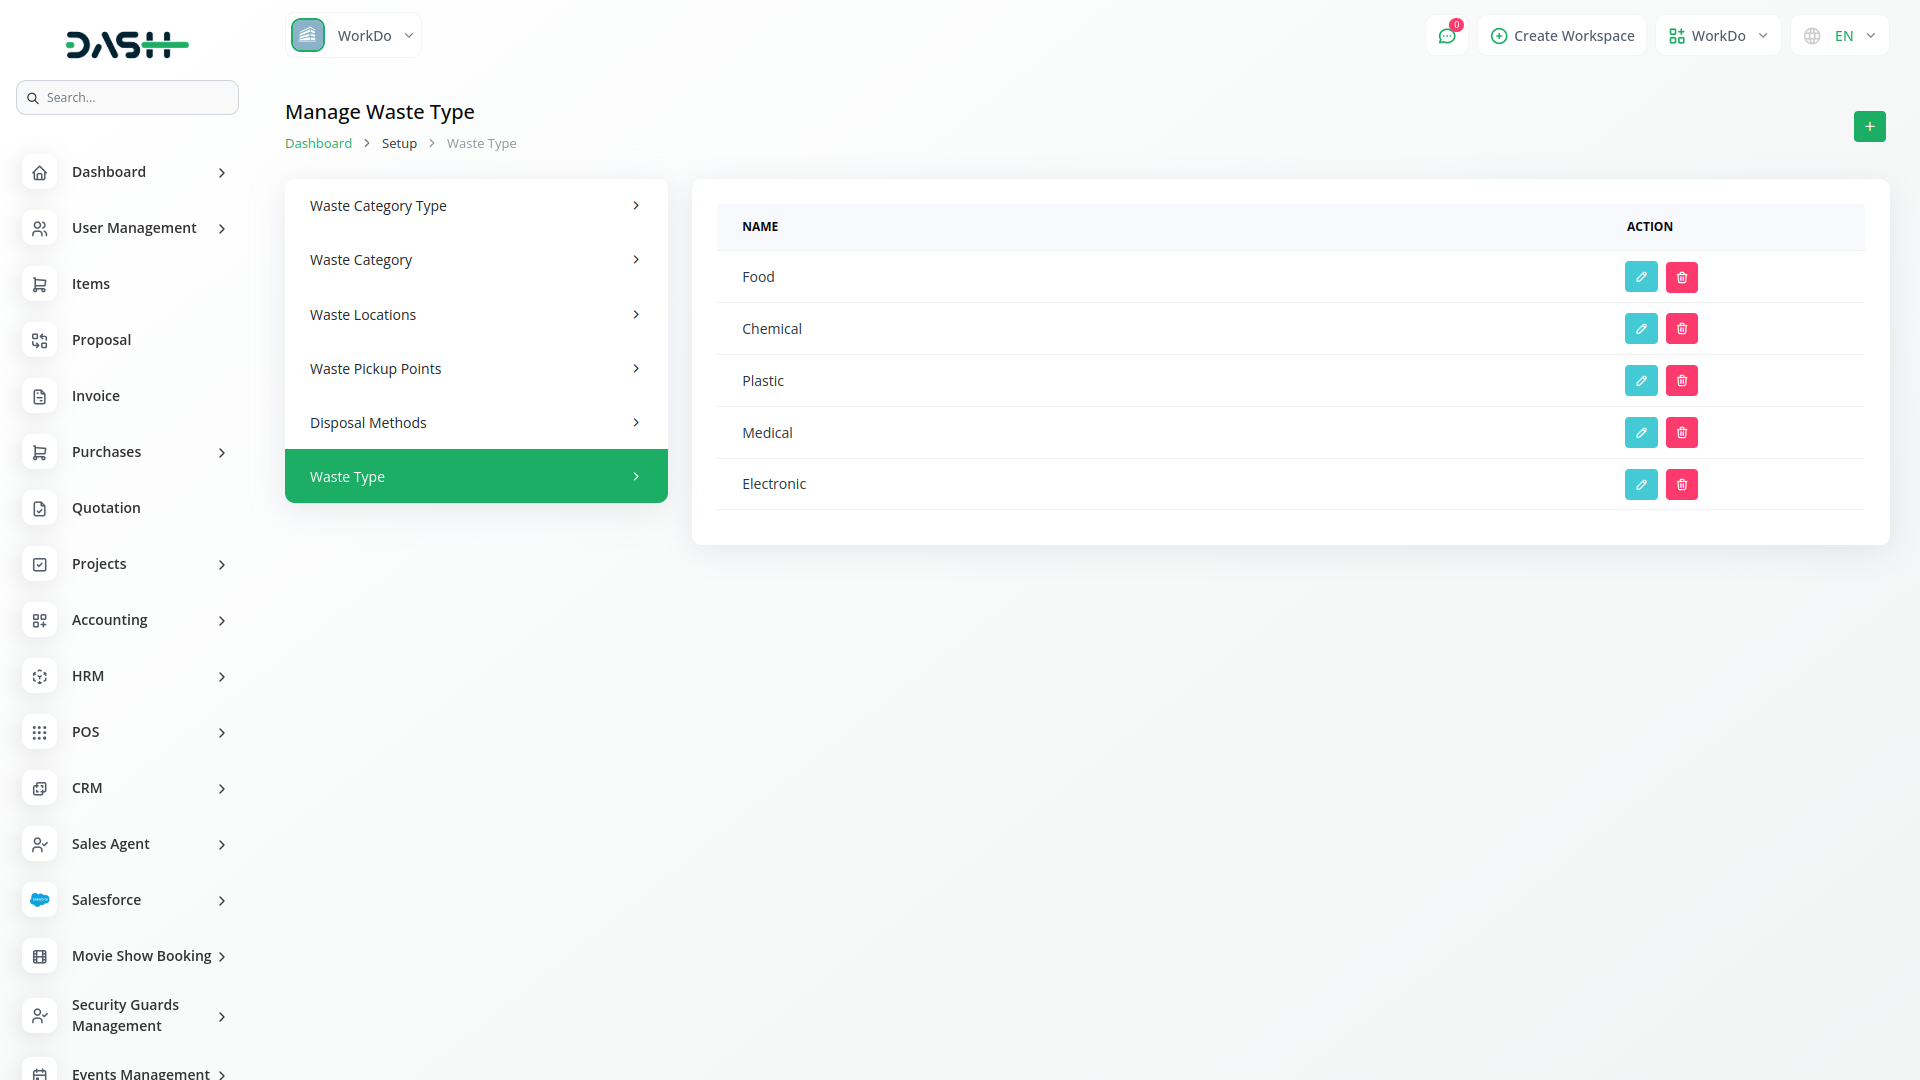Delete the Plastic waste type

pos(1682,381)
